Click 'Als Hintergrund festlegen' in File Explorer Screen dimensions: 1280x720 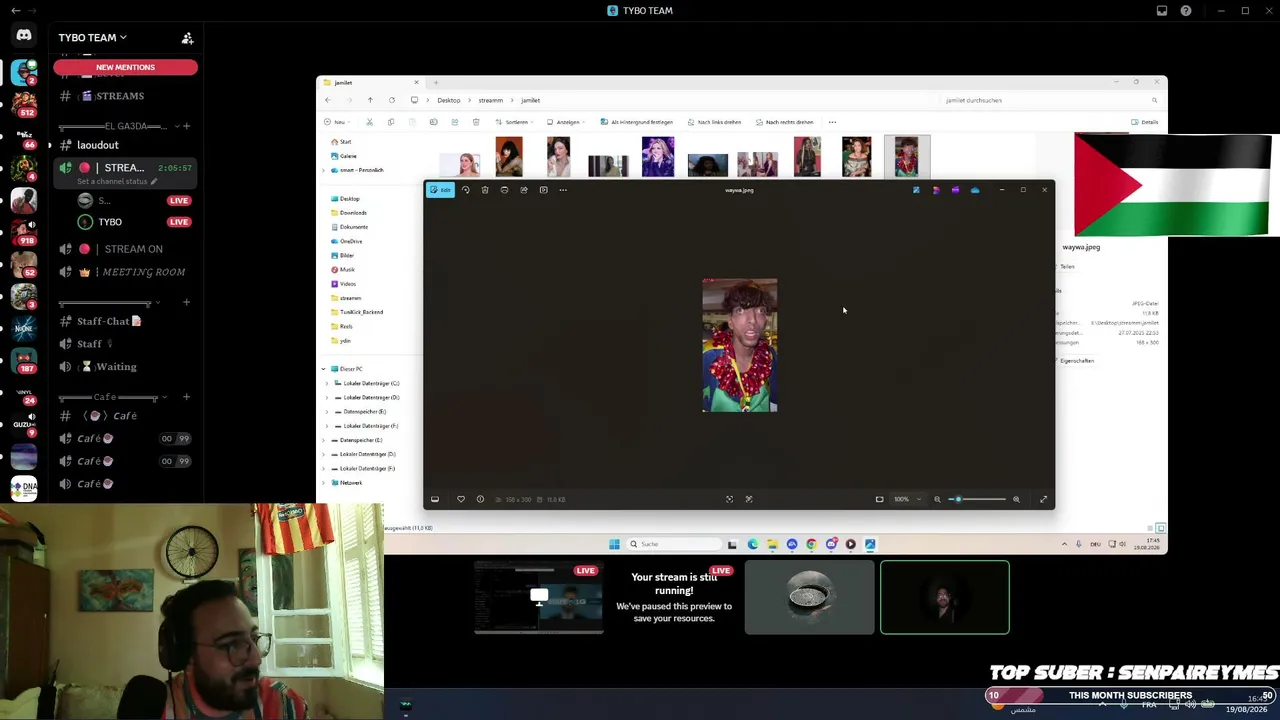pos(637,122)
